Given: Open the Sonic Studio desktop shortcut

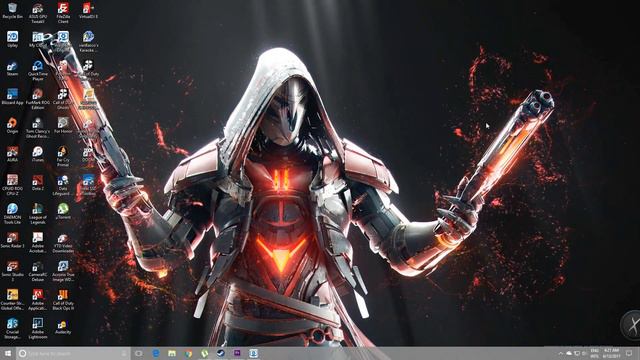Looking at the screenshot, I should pos(12,270).
